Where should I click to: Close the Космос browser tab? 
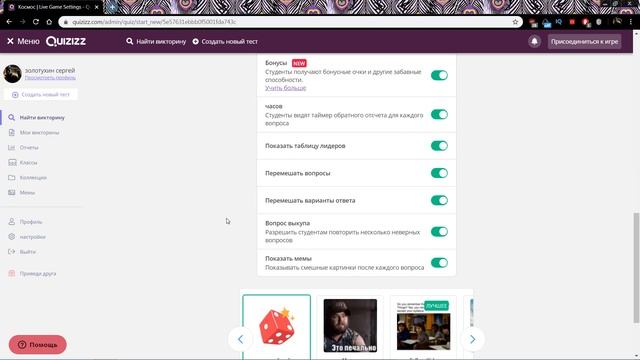click(x=97, y=7)
